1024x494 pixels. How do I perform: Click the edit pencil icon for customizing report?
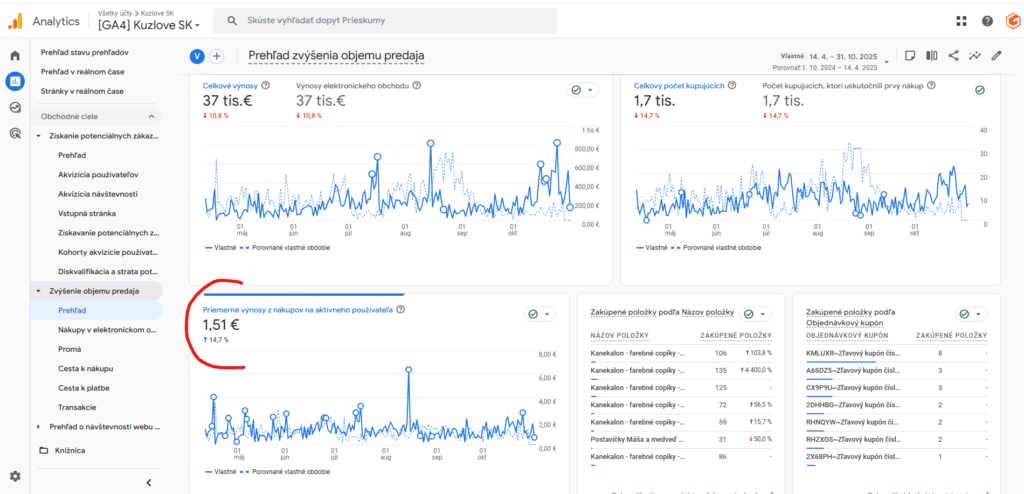click(x=996, y=56)
